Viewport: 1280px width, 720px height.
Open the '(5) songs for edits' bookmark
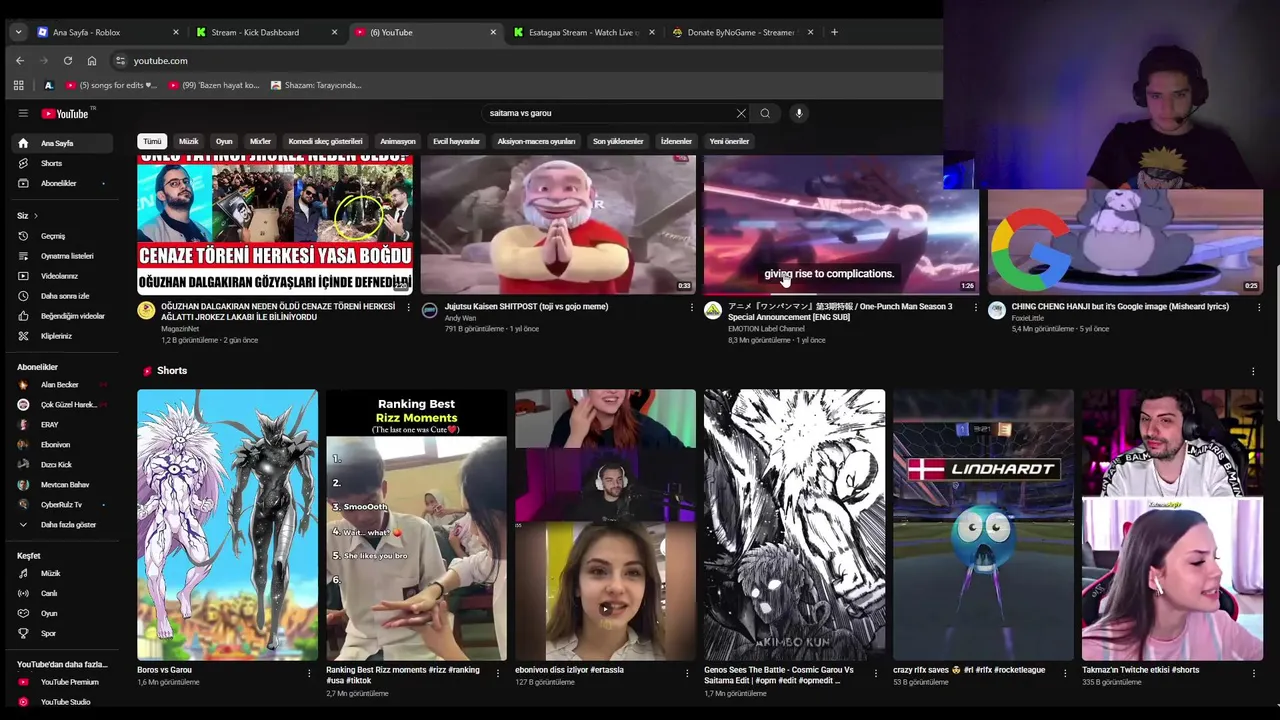(x=111, y=85)
